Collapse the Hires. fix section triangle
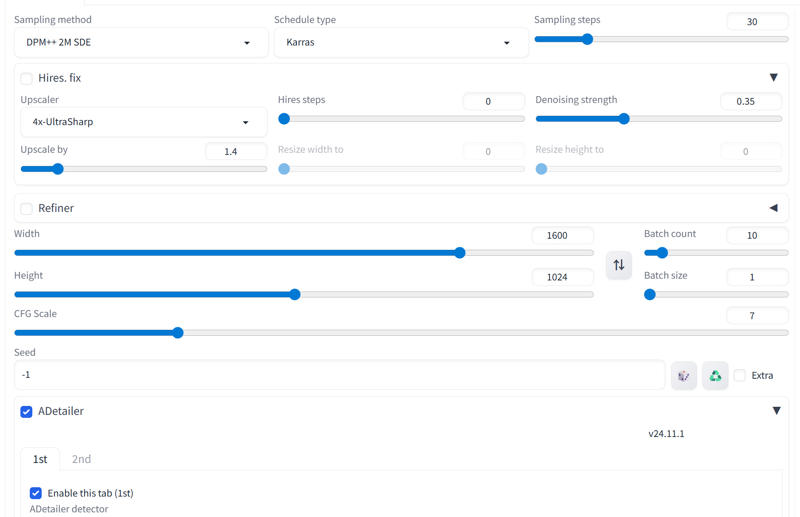Viewport: 800px width, 517px height. [773, 77]
